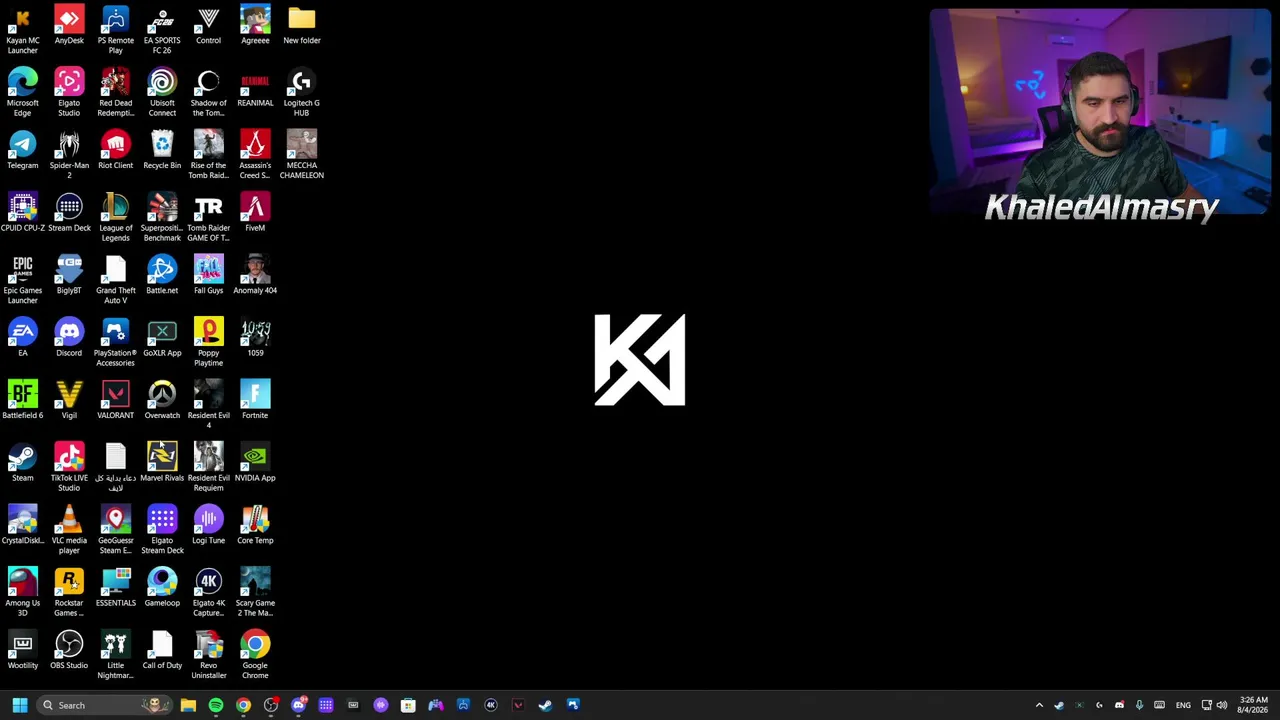
Task: Open the clock showing 3:26 AM
Action: (1254, 705)
